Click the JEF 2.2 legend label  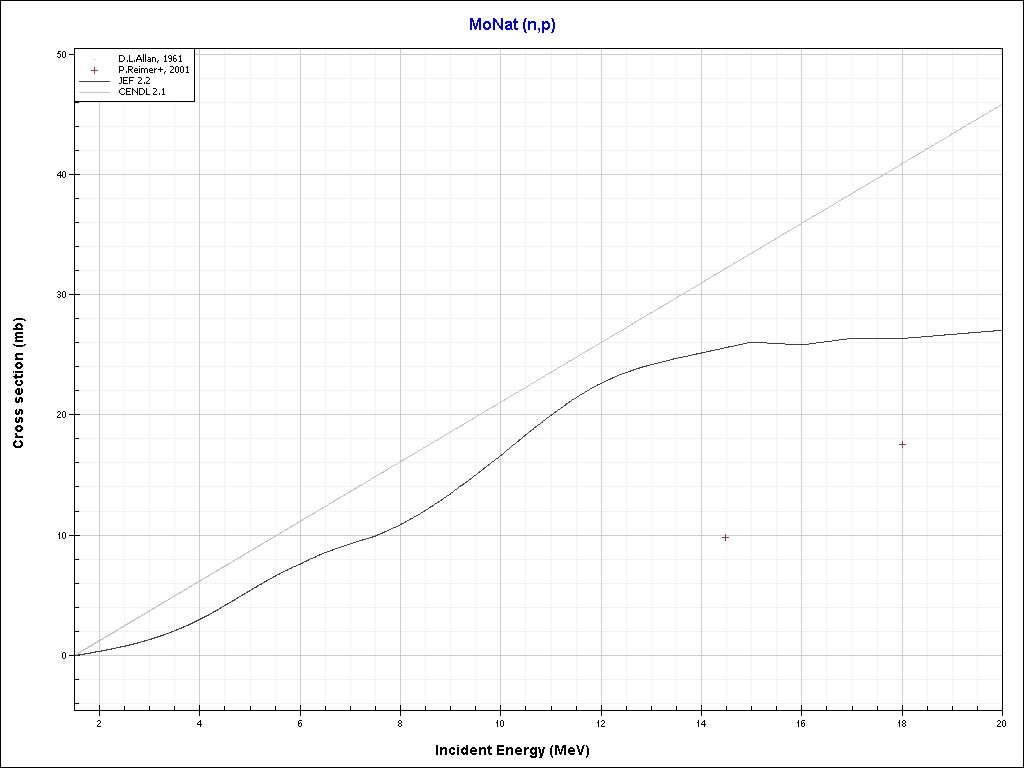tap(135, 81)
